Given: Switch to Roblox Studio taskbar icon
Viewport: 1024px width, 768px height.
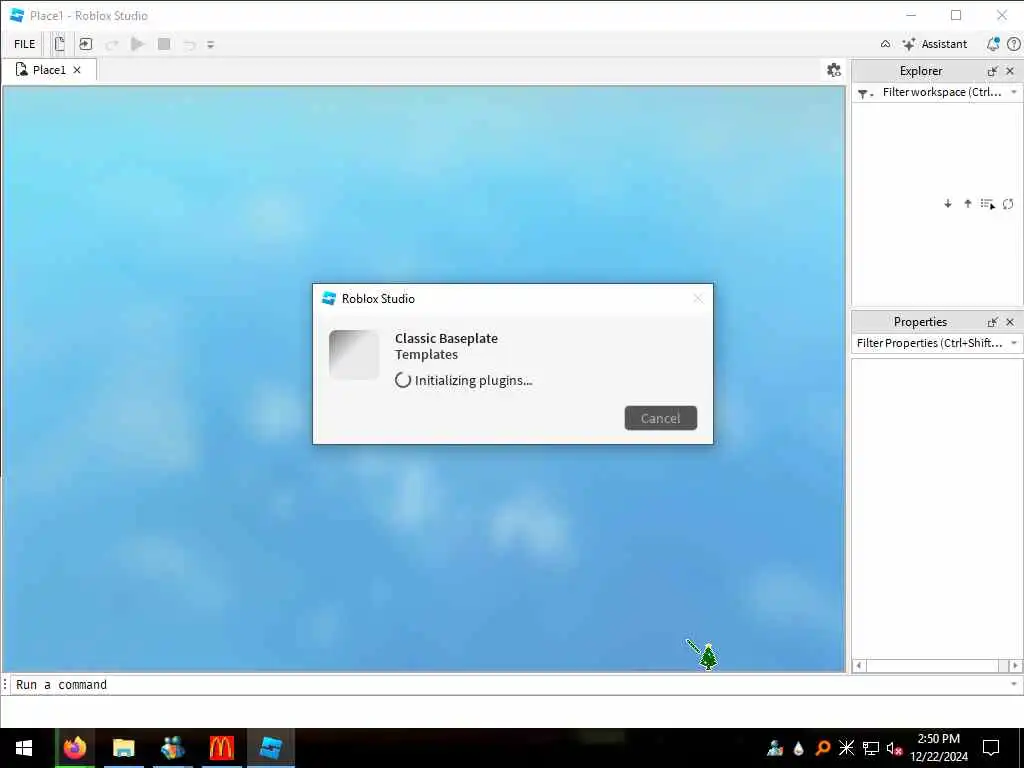Looking at the screenshot, I should coord(270,748).
